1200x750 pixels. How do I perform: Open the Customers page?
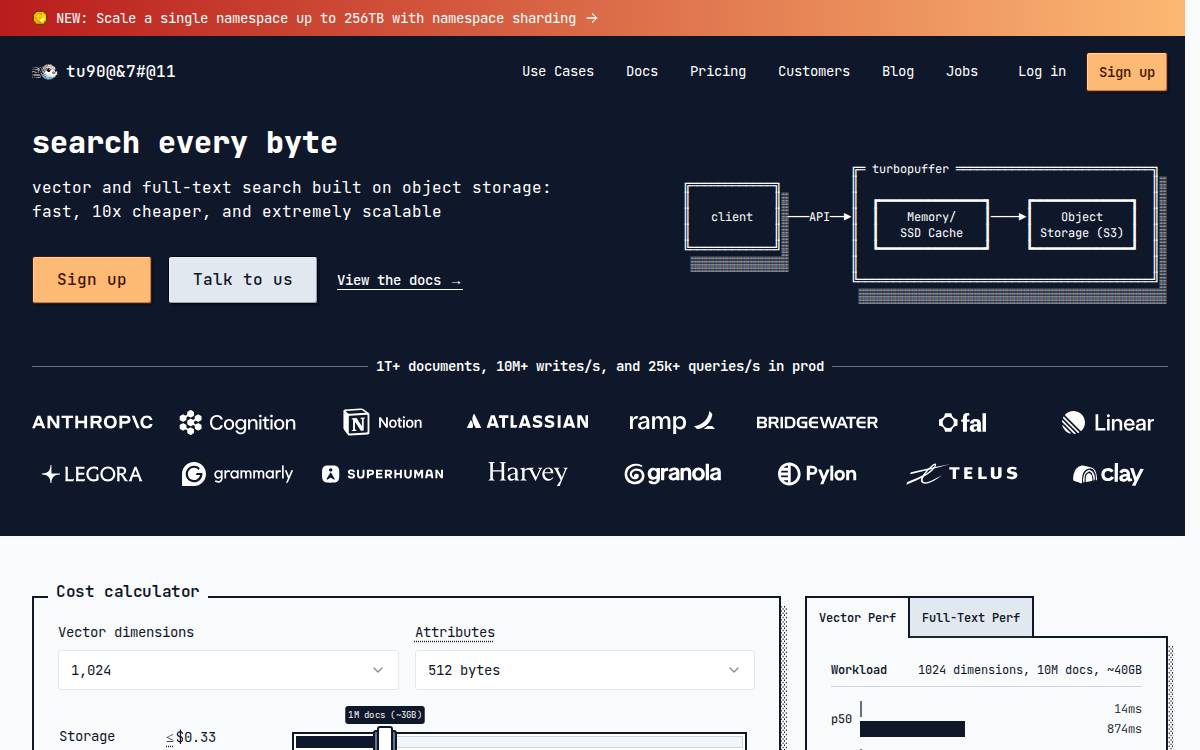[814, 72]
